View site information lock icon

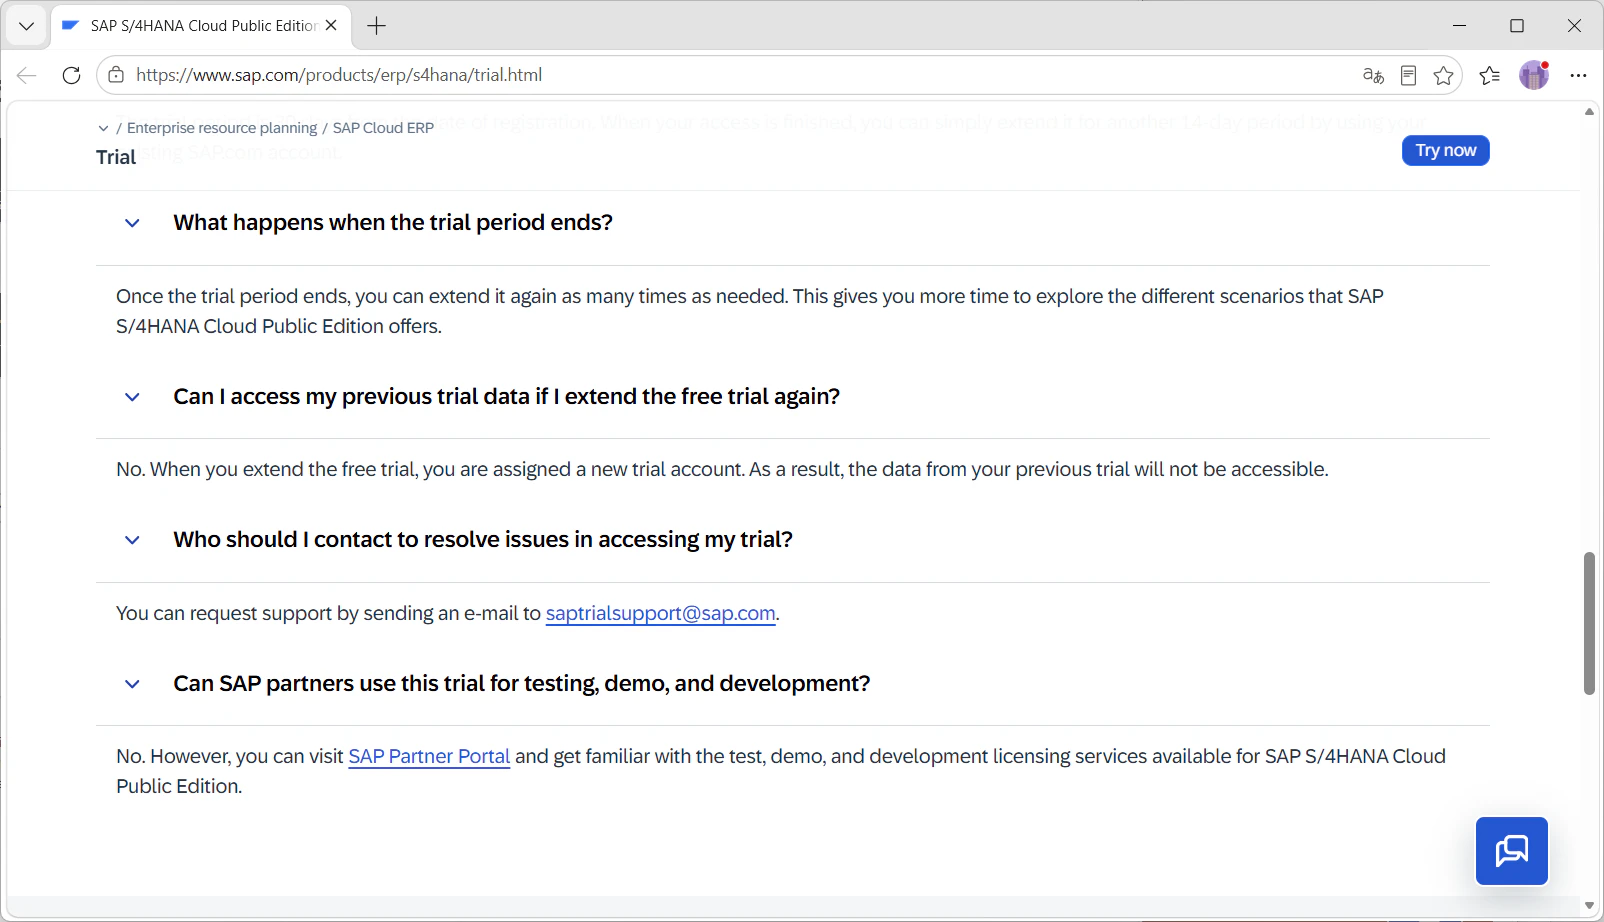pyautogui.click(x=116, y=75)
